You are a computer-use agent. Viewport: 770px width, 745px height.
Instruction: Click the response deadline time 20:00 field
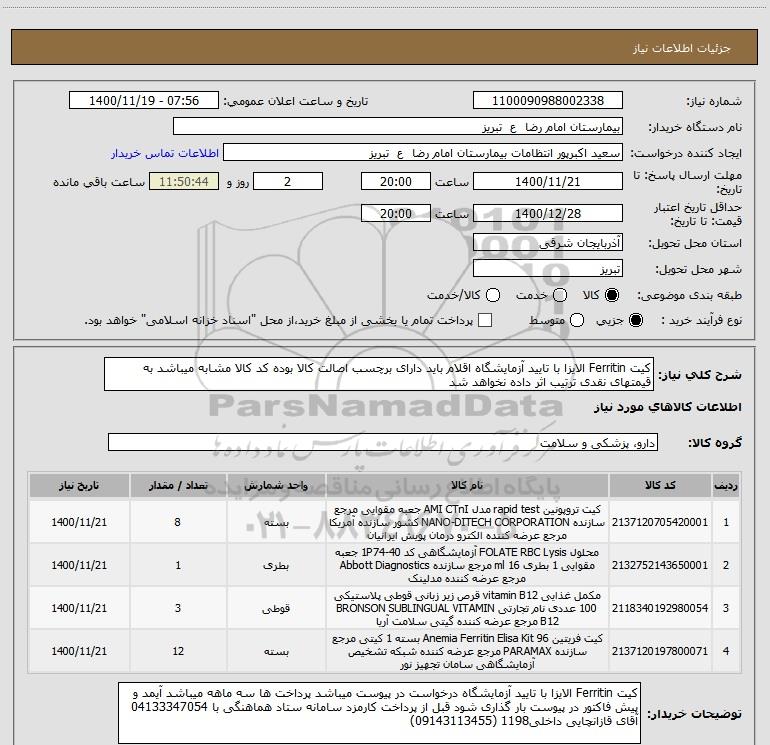pos(396,181)
